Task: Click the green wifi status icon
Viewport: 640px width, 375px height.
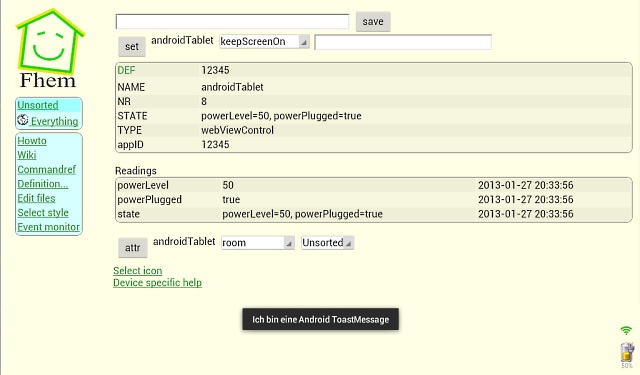Action: [x=626, y=330]
